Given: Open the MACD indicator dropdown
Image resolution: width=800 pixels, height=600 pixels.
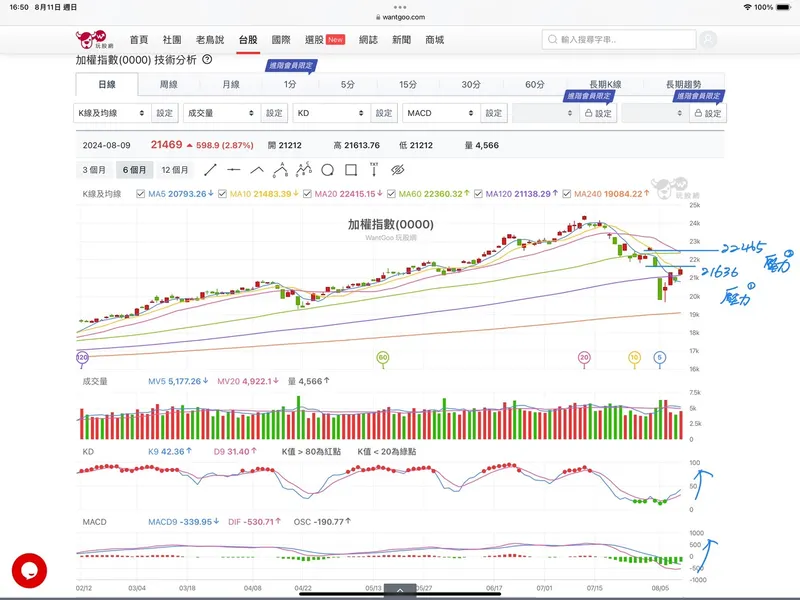Looking at the screenshot, I should (x=441, y=113).
